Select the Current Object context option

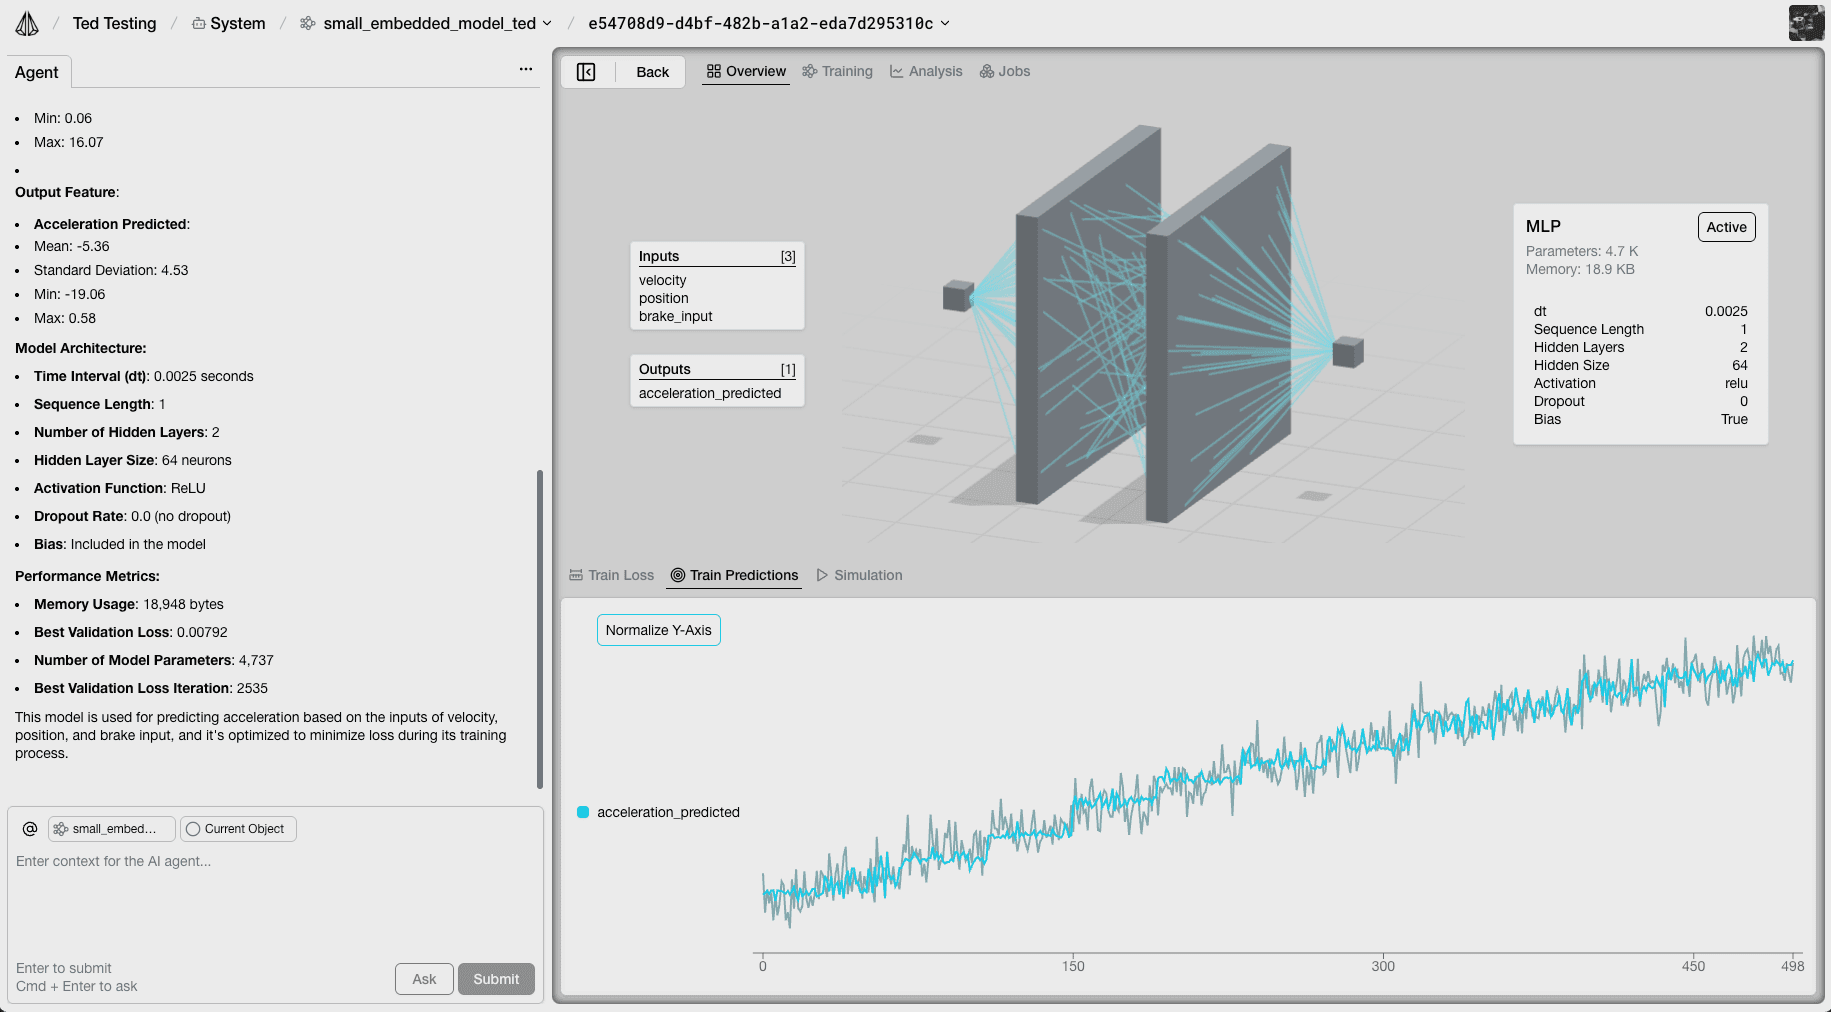click(x=238, y=828)
